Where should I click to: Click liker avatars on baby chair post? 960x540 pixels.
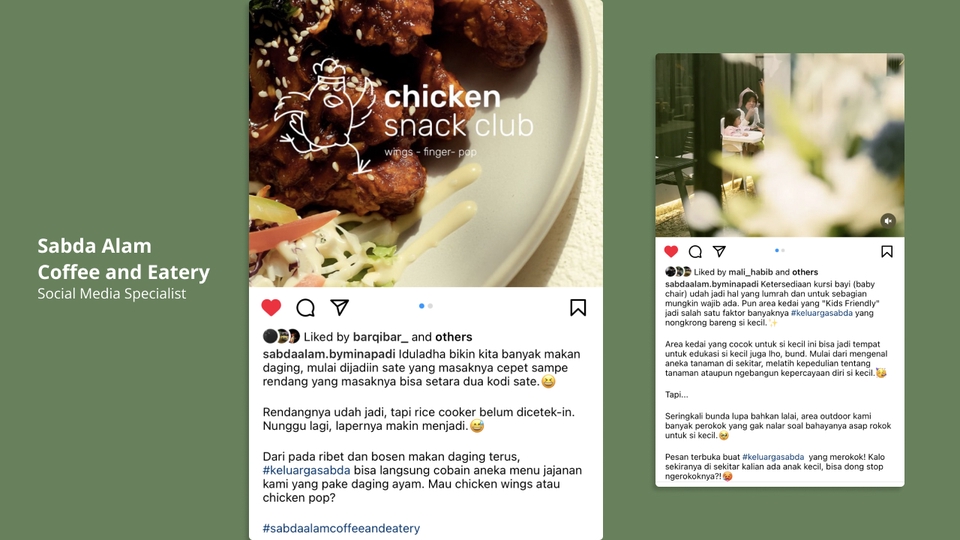[678, 272]
